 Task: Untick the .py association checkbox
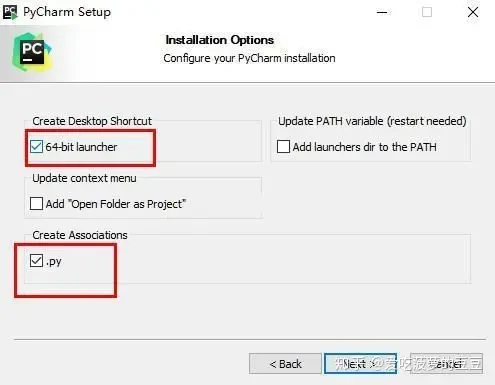click(36, 261)
